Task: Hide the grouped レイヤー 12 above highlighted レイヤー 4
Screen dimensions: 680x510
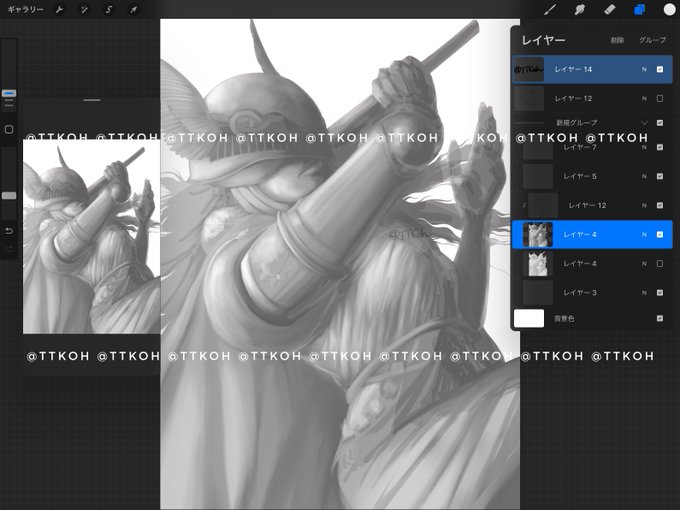Action: [x=660, y=206]
